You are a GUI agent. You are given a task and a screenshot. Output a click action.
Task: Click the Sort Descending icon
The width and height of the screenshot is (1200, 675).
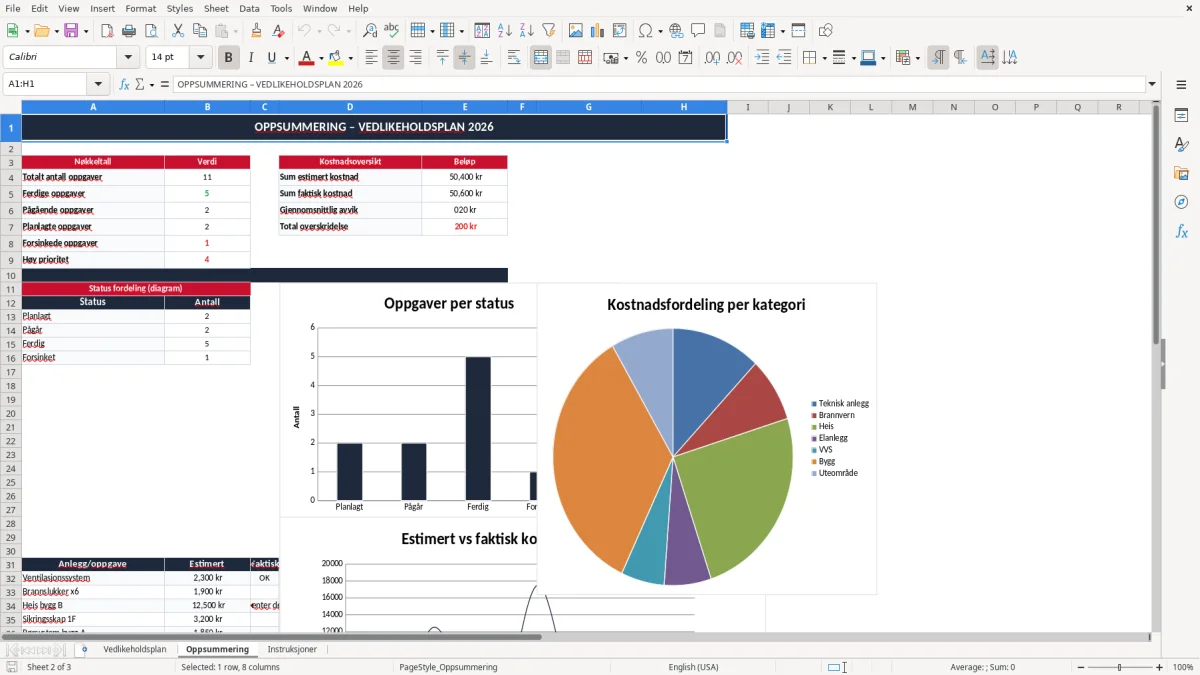coord(526,31)
